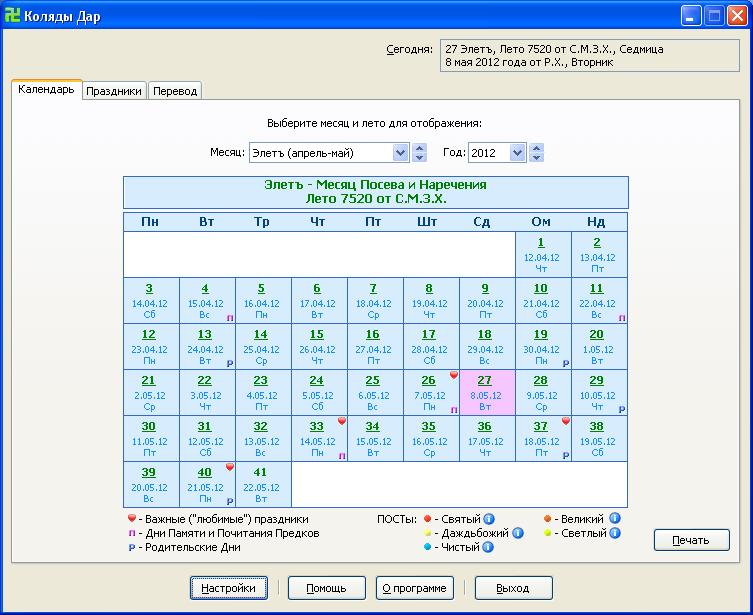Select day 2 (13.04.12)

click(x=599, y=254)
